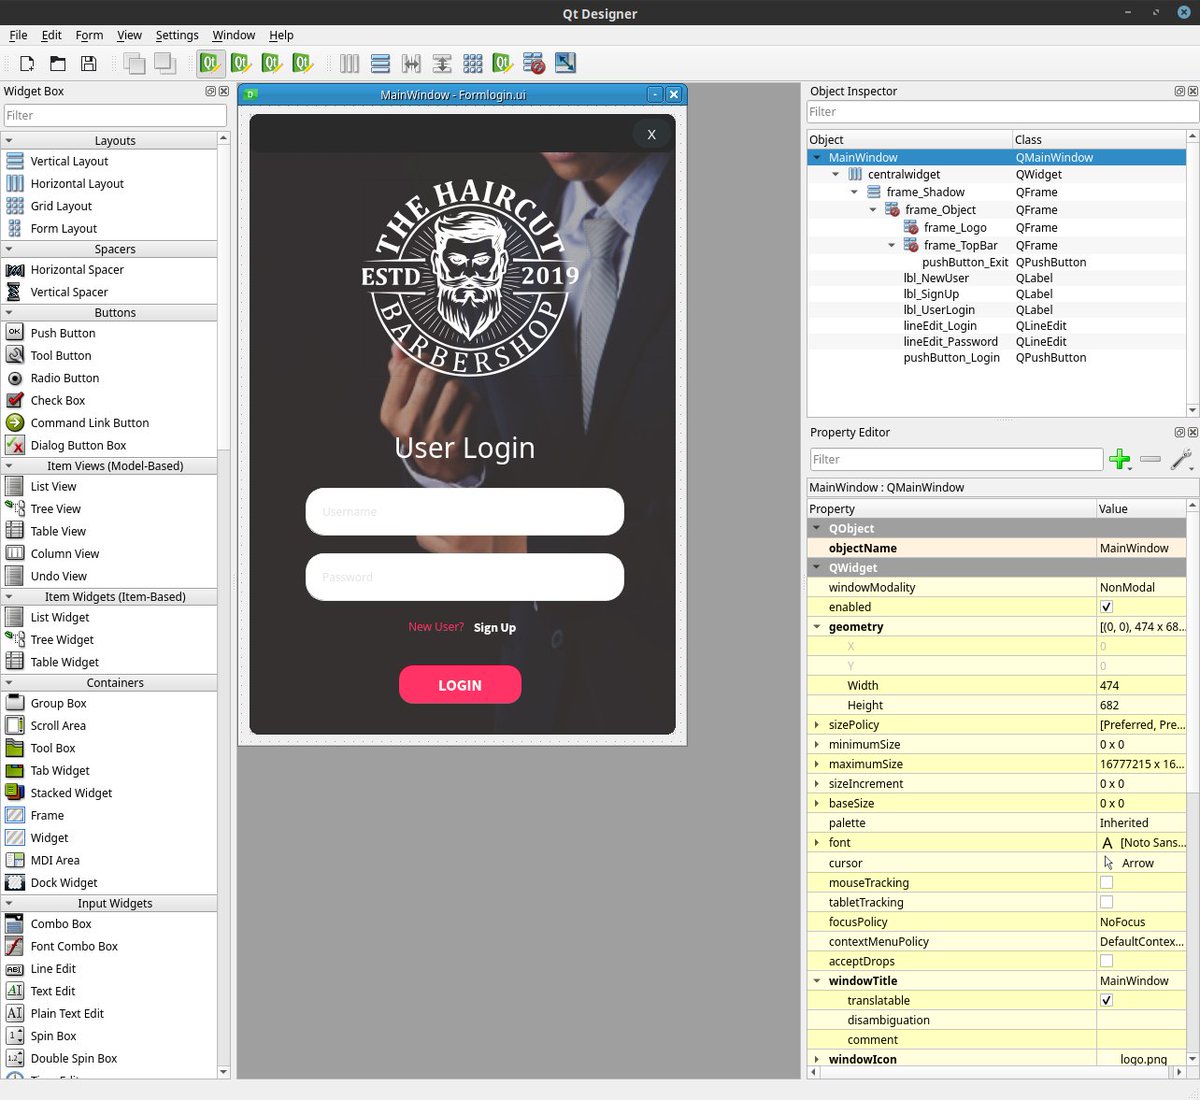Click focusPolicy value NoFocus
Image resolution: width=1200 pixels, height=1100 pixels.
coord(1141,922)
